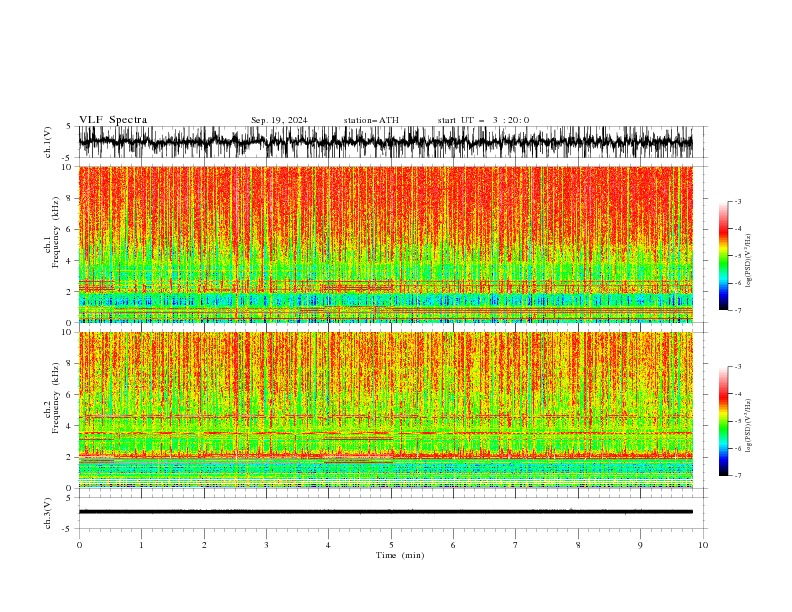Click the ch.1 voltage waveform plot
The image size is (792, 612).
[385, 142]
